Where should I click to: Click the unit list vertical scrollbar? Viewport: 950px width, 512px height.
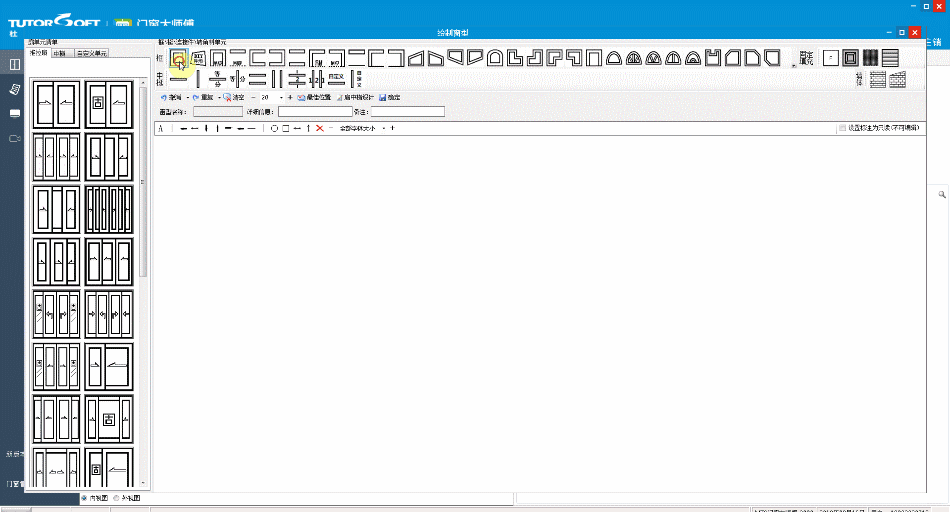[143, 182]
